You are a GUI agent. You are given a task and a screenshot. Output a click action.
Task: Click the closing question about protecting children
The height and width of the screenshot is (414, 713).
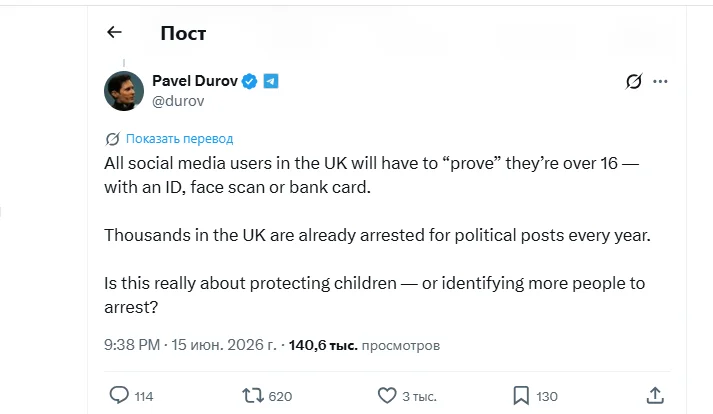[375, 295]
